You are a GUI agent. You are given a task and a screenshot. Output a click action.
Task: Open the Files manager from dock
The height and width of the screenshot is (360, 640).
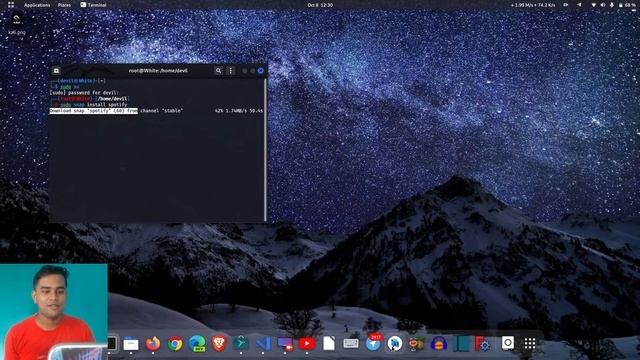131,344
